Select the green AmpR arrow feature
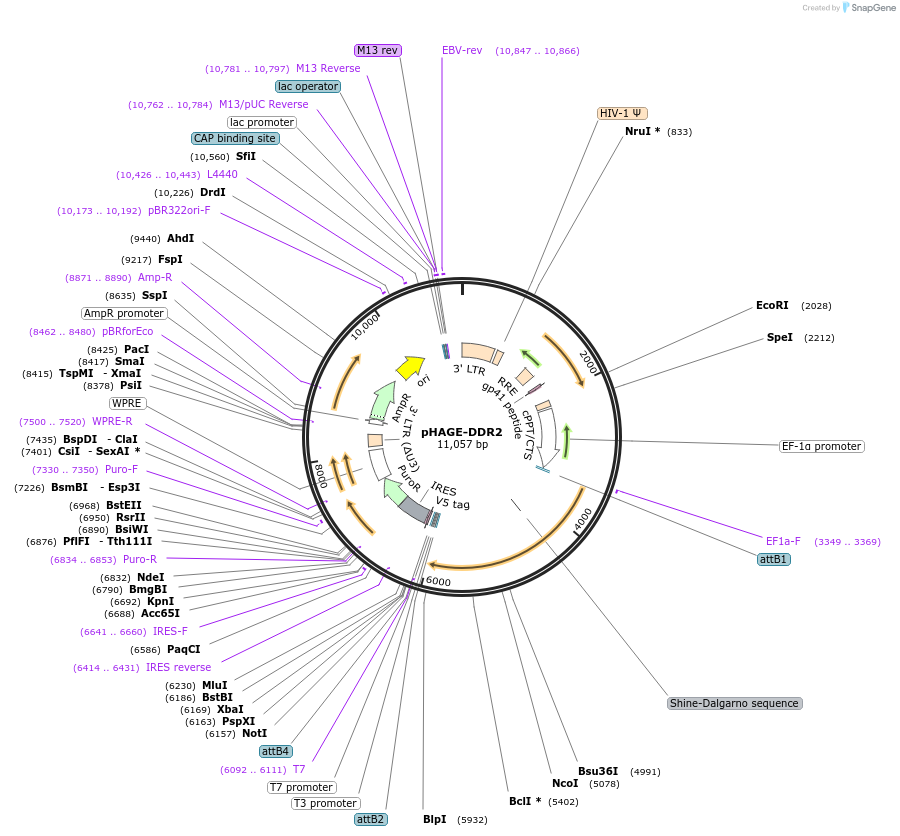This screenshot has width=900, height=836. coord(381,402)
